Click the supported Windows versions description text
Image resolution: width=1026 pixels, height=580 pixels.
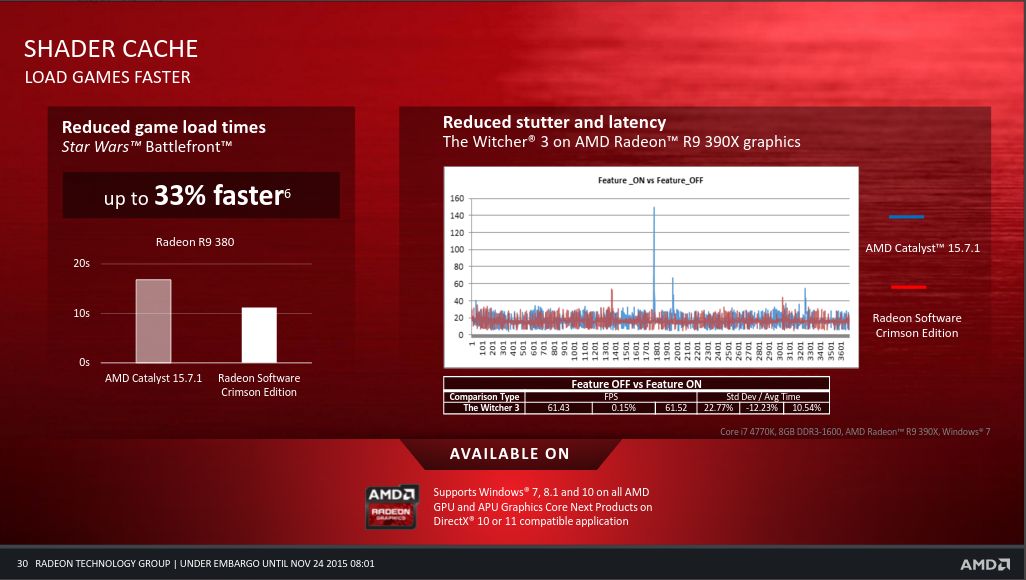click(x=542, y=507)
